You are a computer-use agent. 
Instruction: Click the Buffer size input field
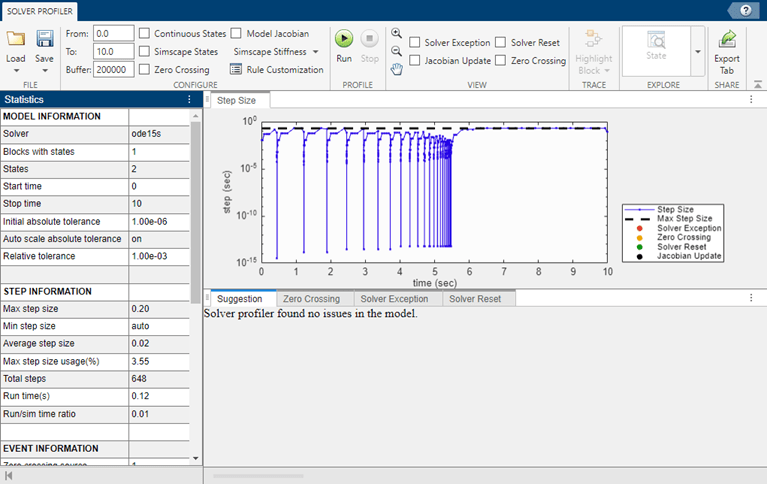[114, 70]
